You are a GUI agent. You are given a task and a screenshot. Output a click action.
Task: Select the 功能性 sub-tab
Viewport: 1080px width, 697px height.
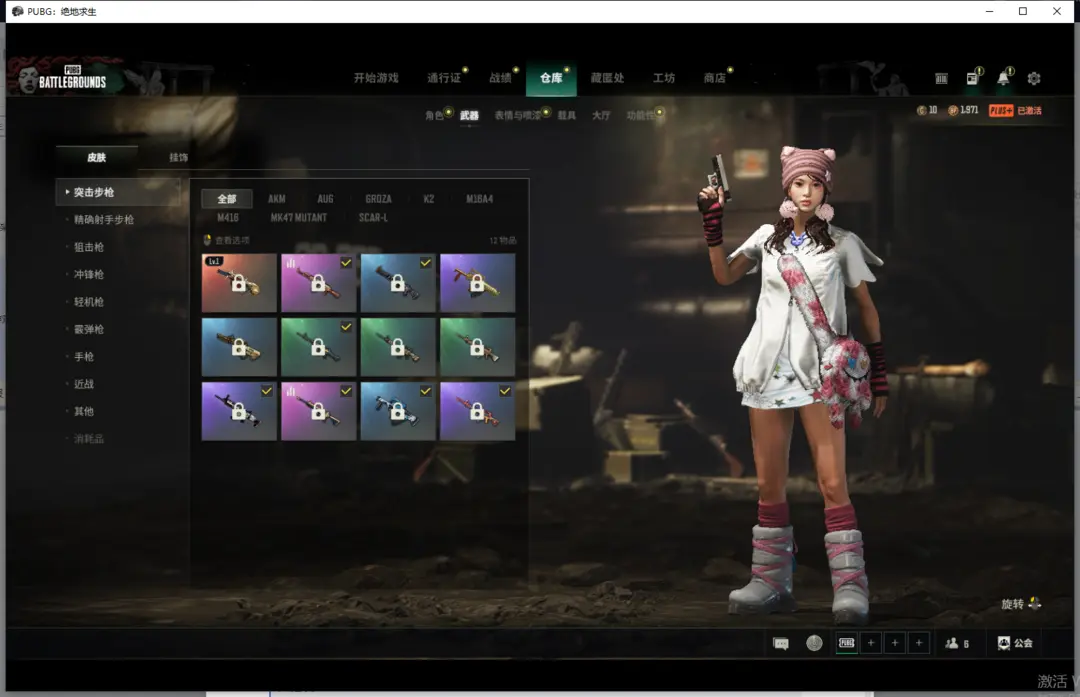641,115
